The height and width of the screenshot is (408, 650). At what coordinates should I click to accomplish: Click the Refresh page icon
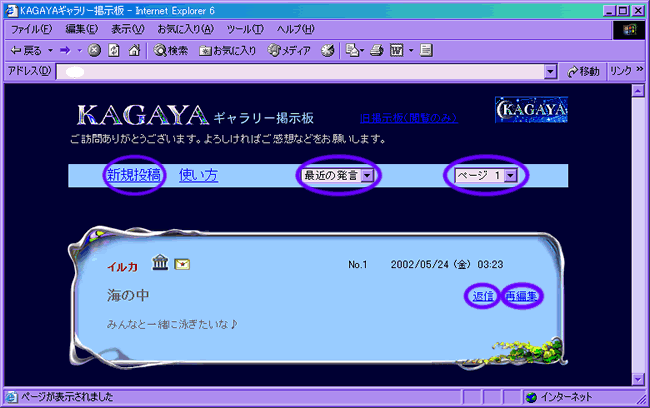[114, 51]
